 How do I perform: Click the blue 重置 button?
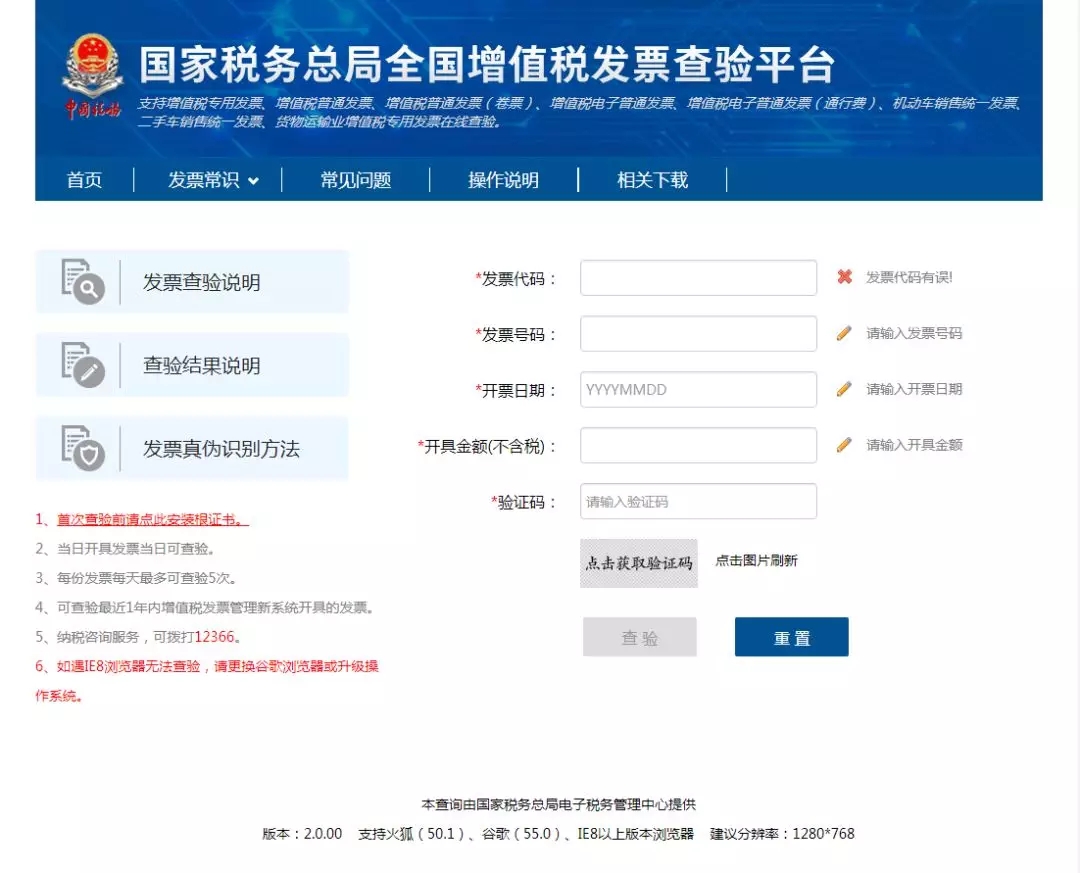(791, 637)
